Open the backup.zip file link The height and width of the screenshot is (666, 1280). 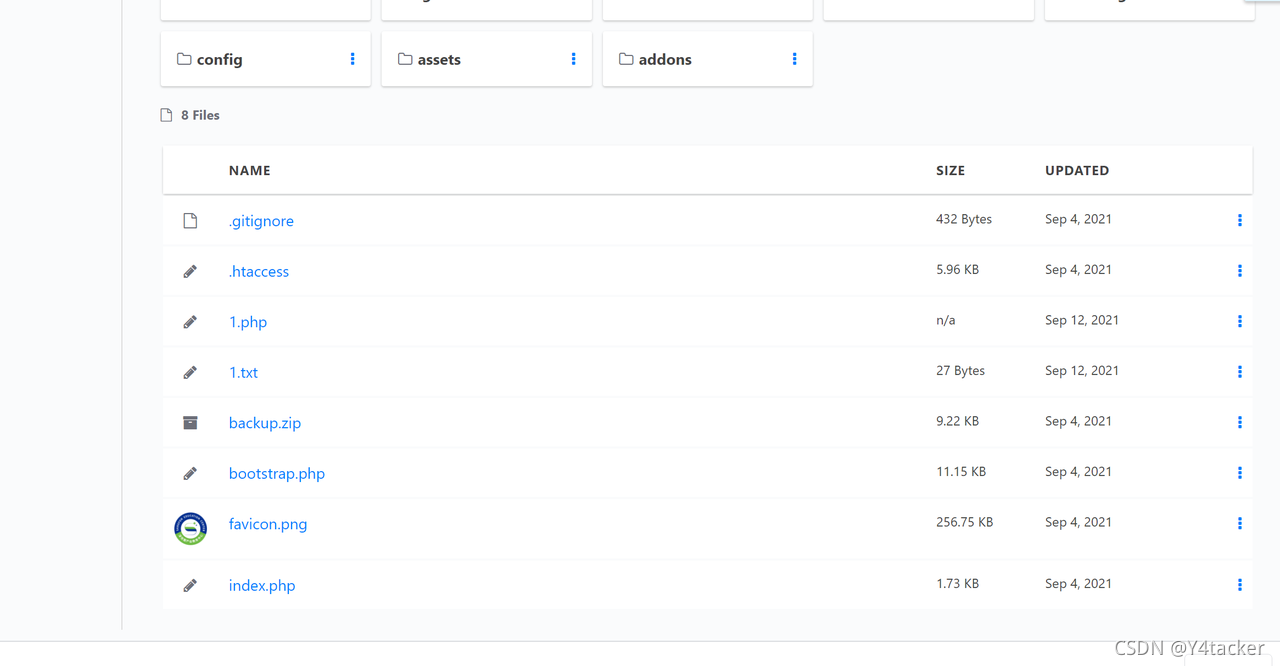click(265, 423)
